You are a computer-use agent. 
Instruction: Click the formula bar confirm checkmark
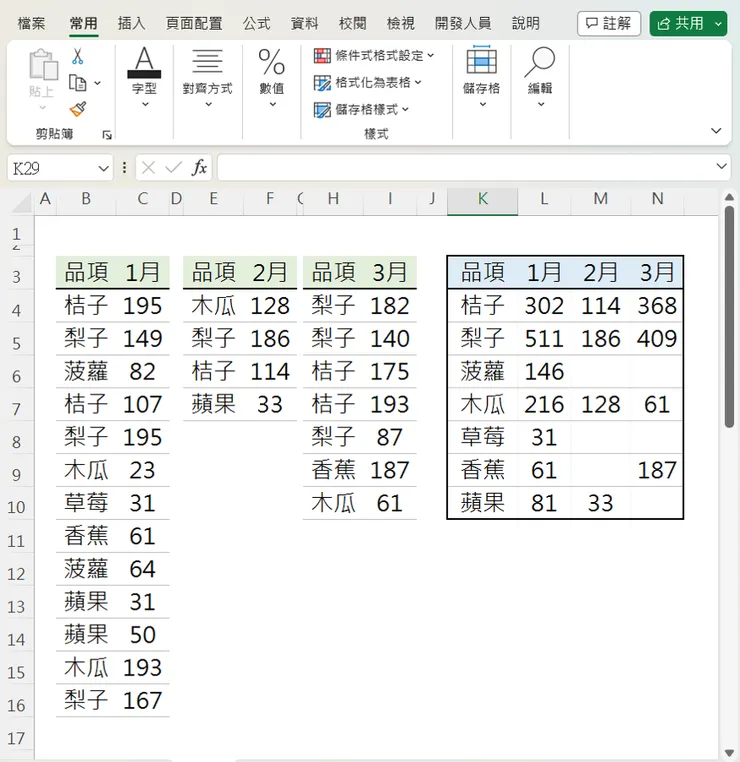[x=173, y=168]
